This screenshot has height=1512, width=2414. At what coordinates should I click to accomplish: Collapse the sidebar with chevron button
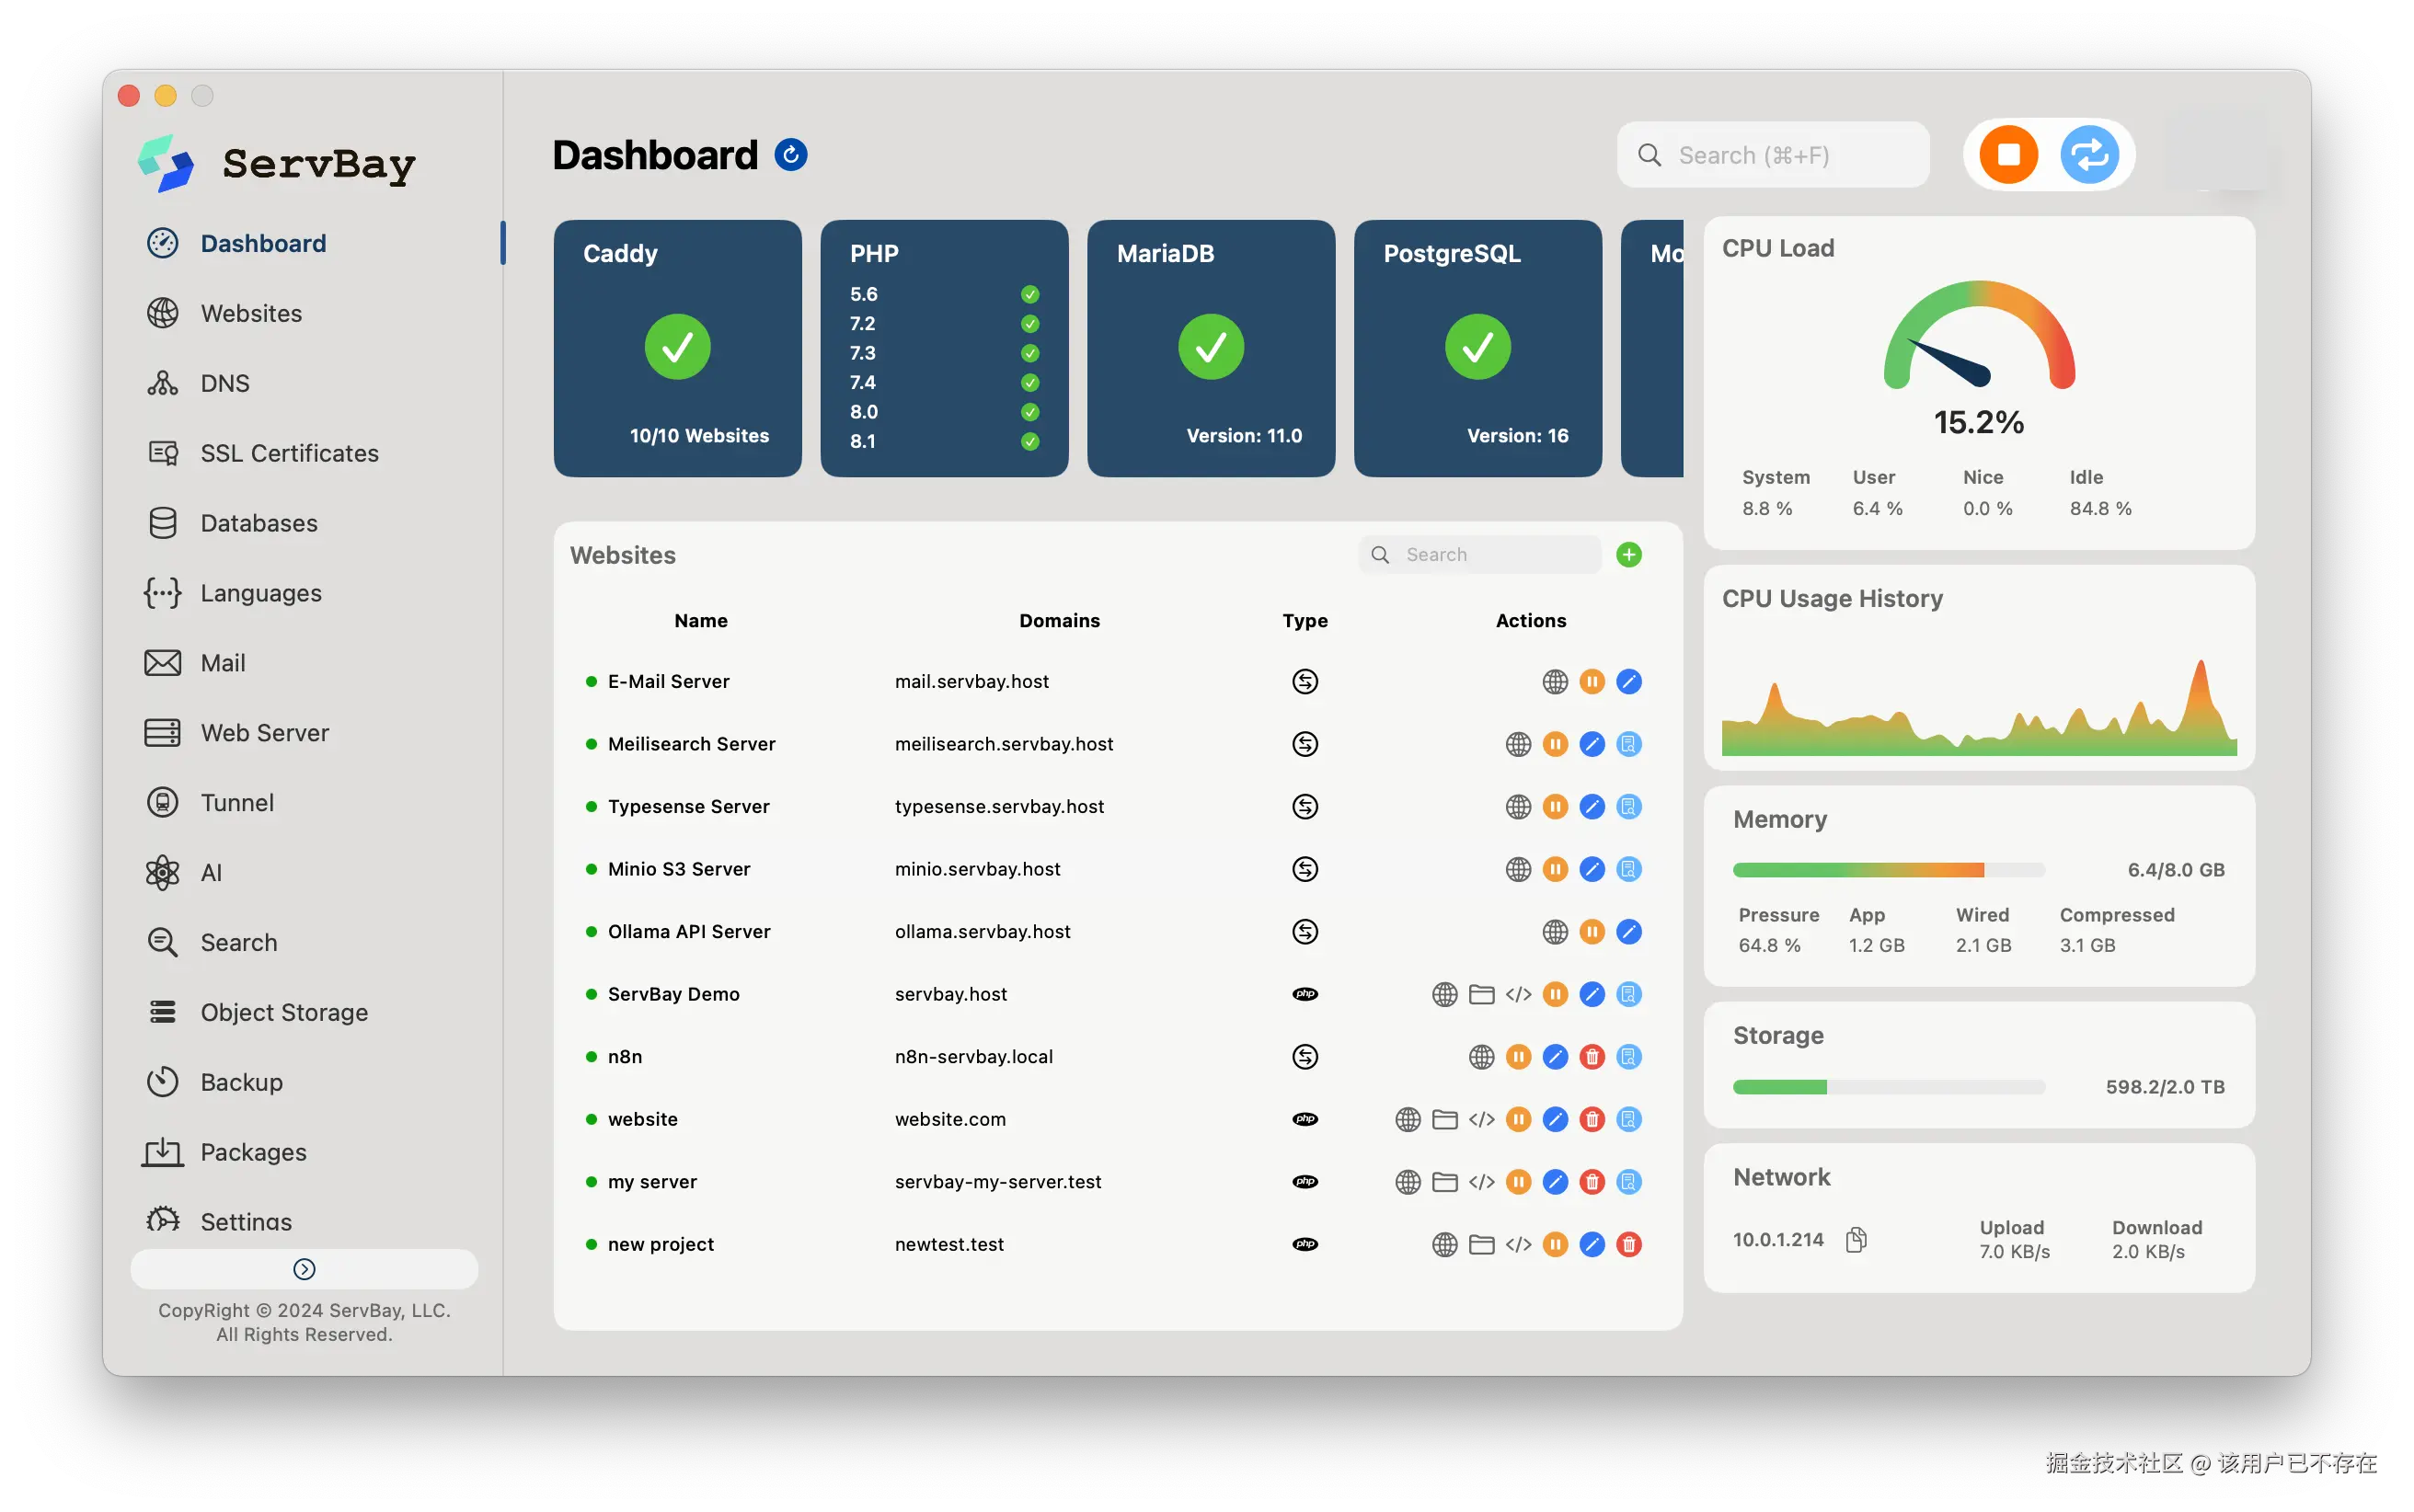point(304,1269)
